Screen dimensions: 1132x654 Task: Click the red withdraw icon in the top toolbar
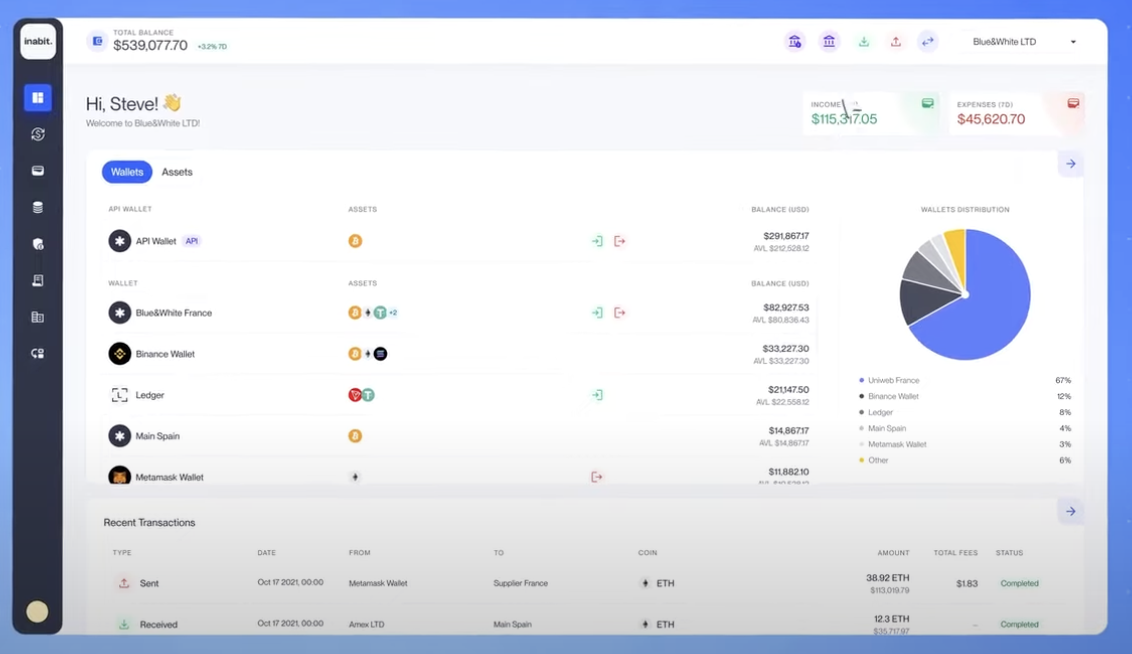[896, 41]
